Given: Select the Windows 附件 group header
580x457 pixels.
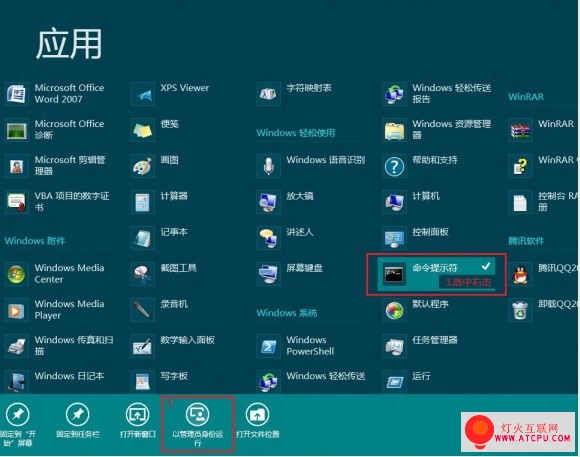Looking at the screenshot, I should (35, 241).
